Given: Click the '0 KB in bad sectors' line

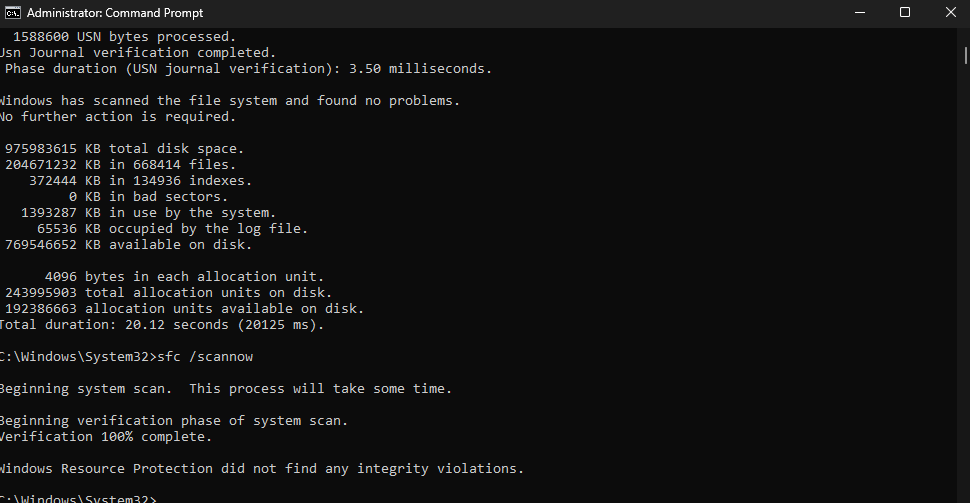Looking at the screenshot, I should pos(148,197).
